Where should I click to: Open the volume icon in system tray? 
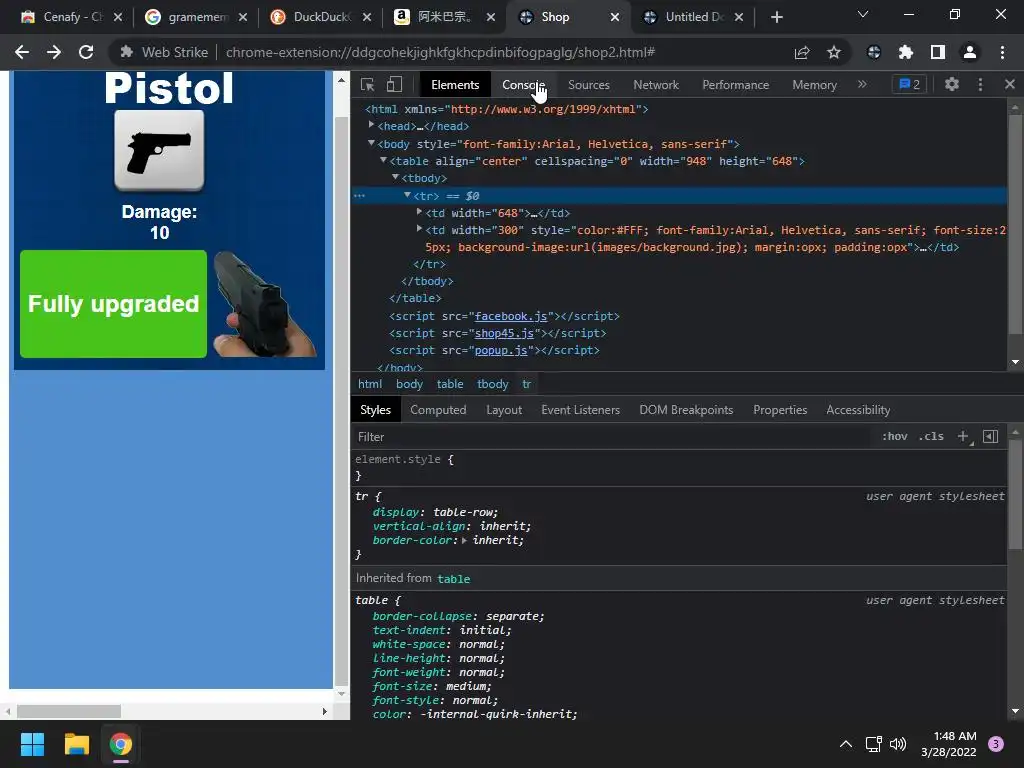click(898, 744)
